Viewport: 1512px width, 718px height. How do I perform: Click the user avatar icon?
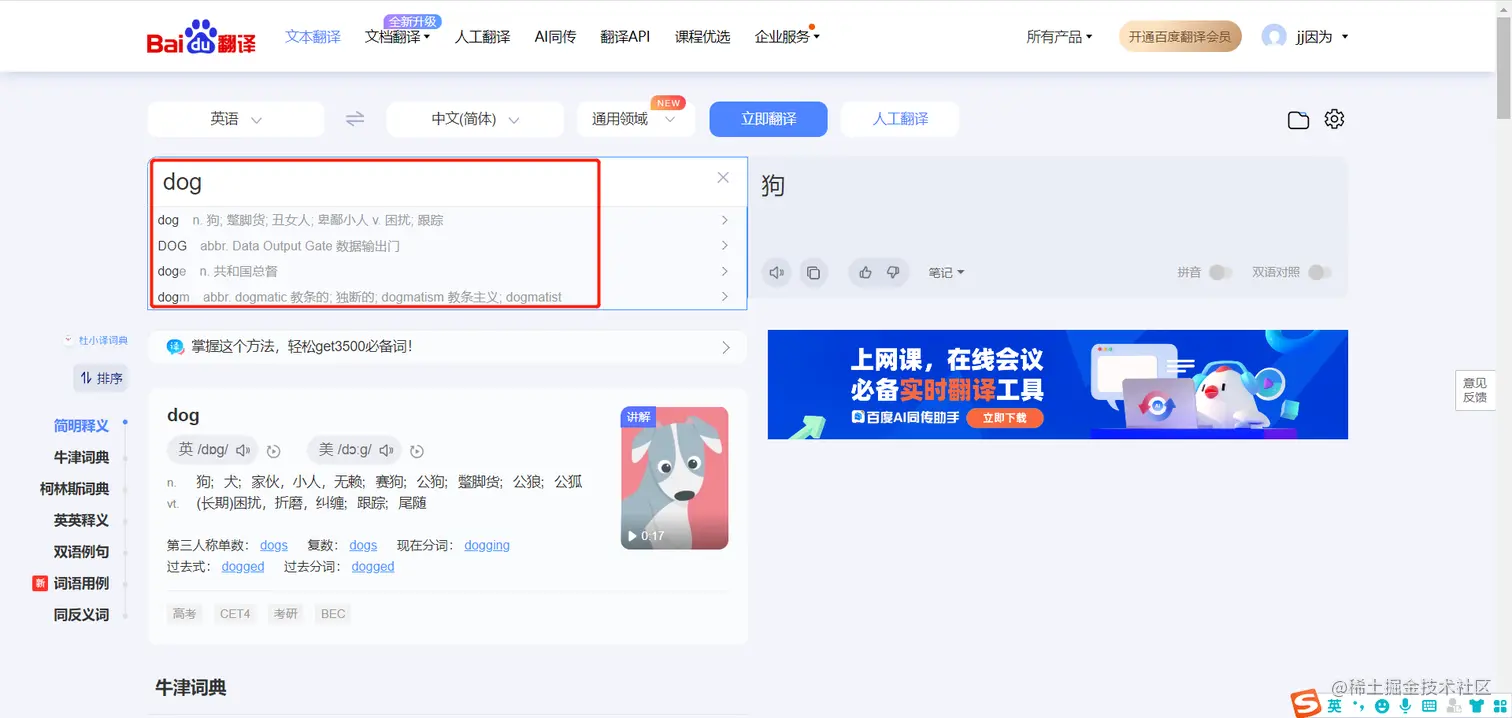(x=1274, y=37)
